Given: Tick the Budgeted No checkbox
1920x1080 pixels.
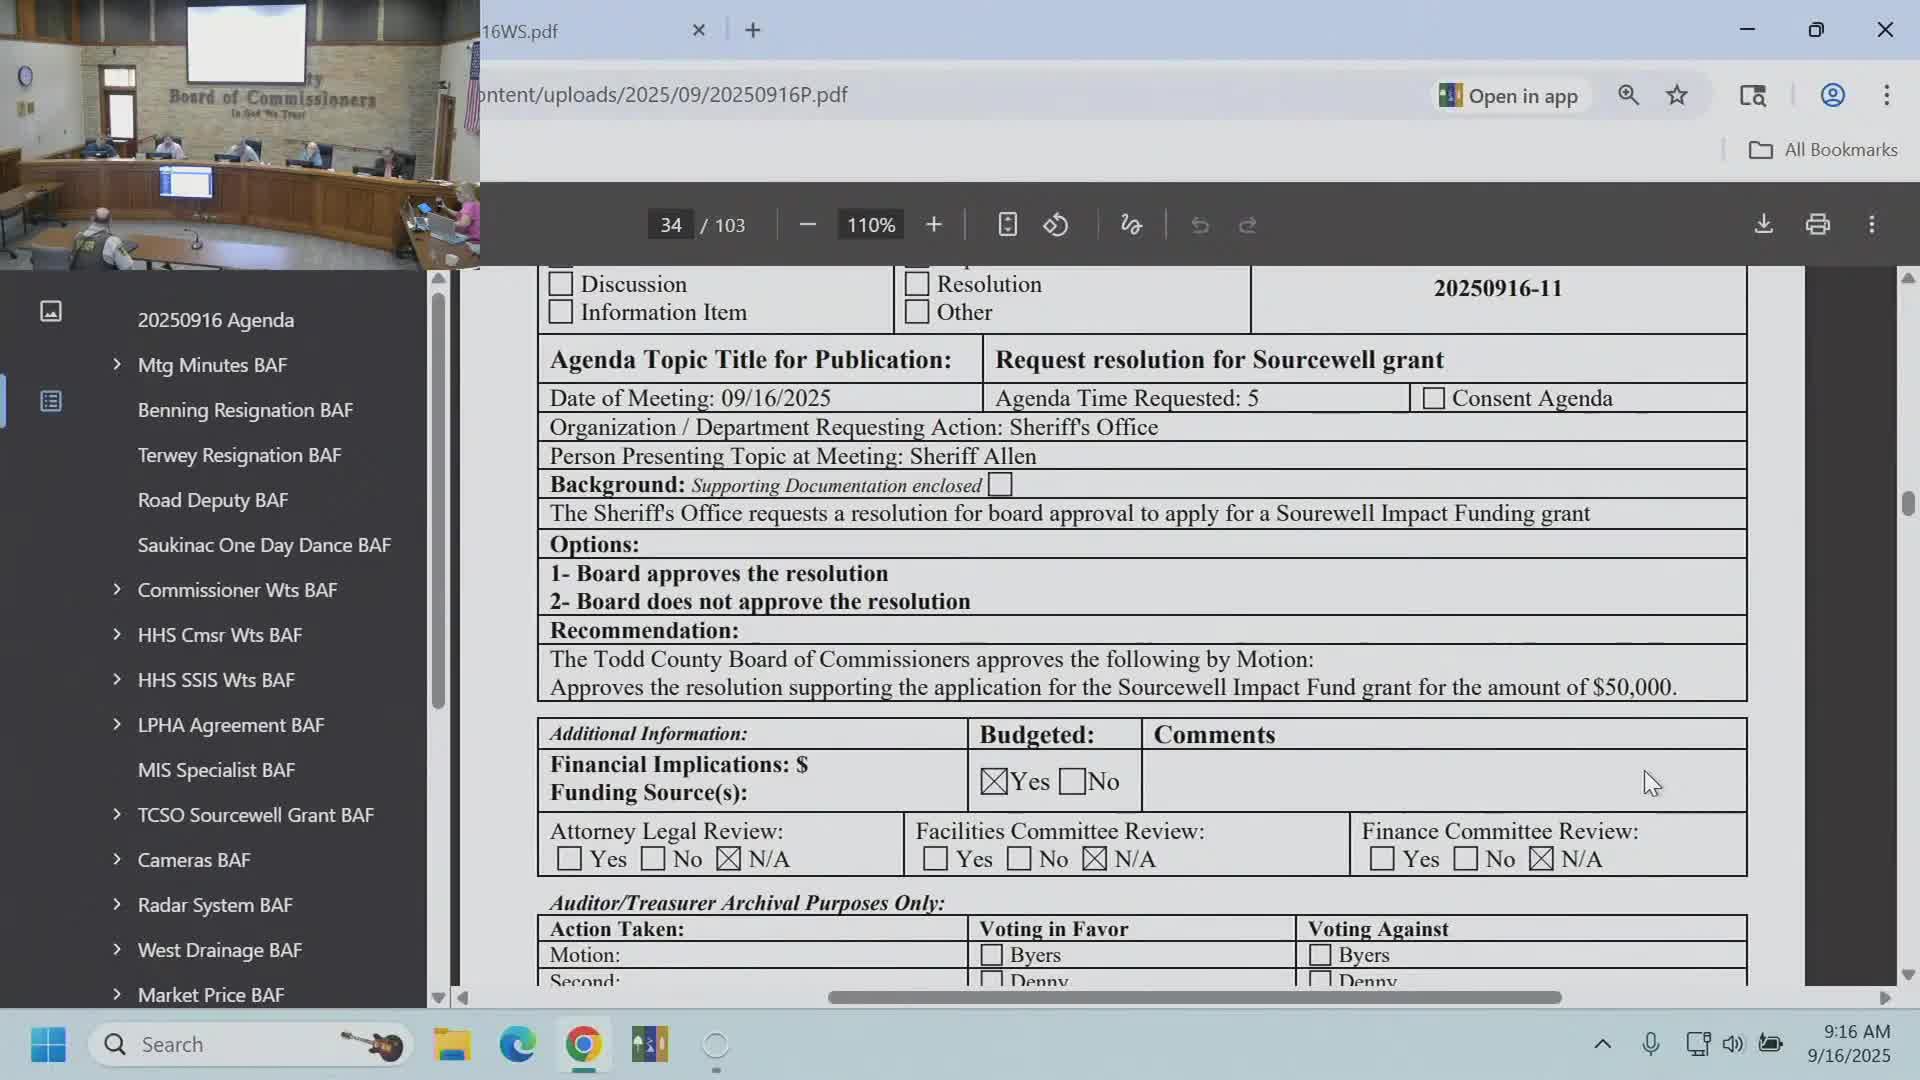Looking at the screenshot, I should pos(1072,782).
